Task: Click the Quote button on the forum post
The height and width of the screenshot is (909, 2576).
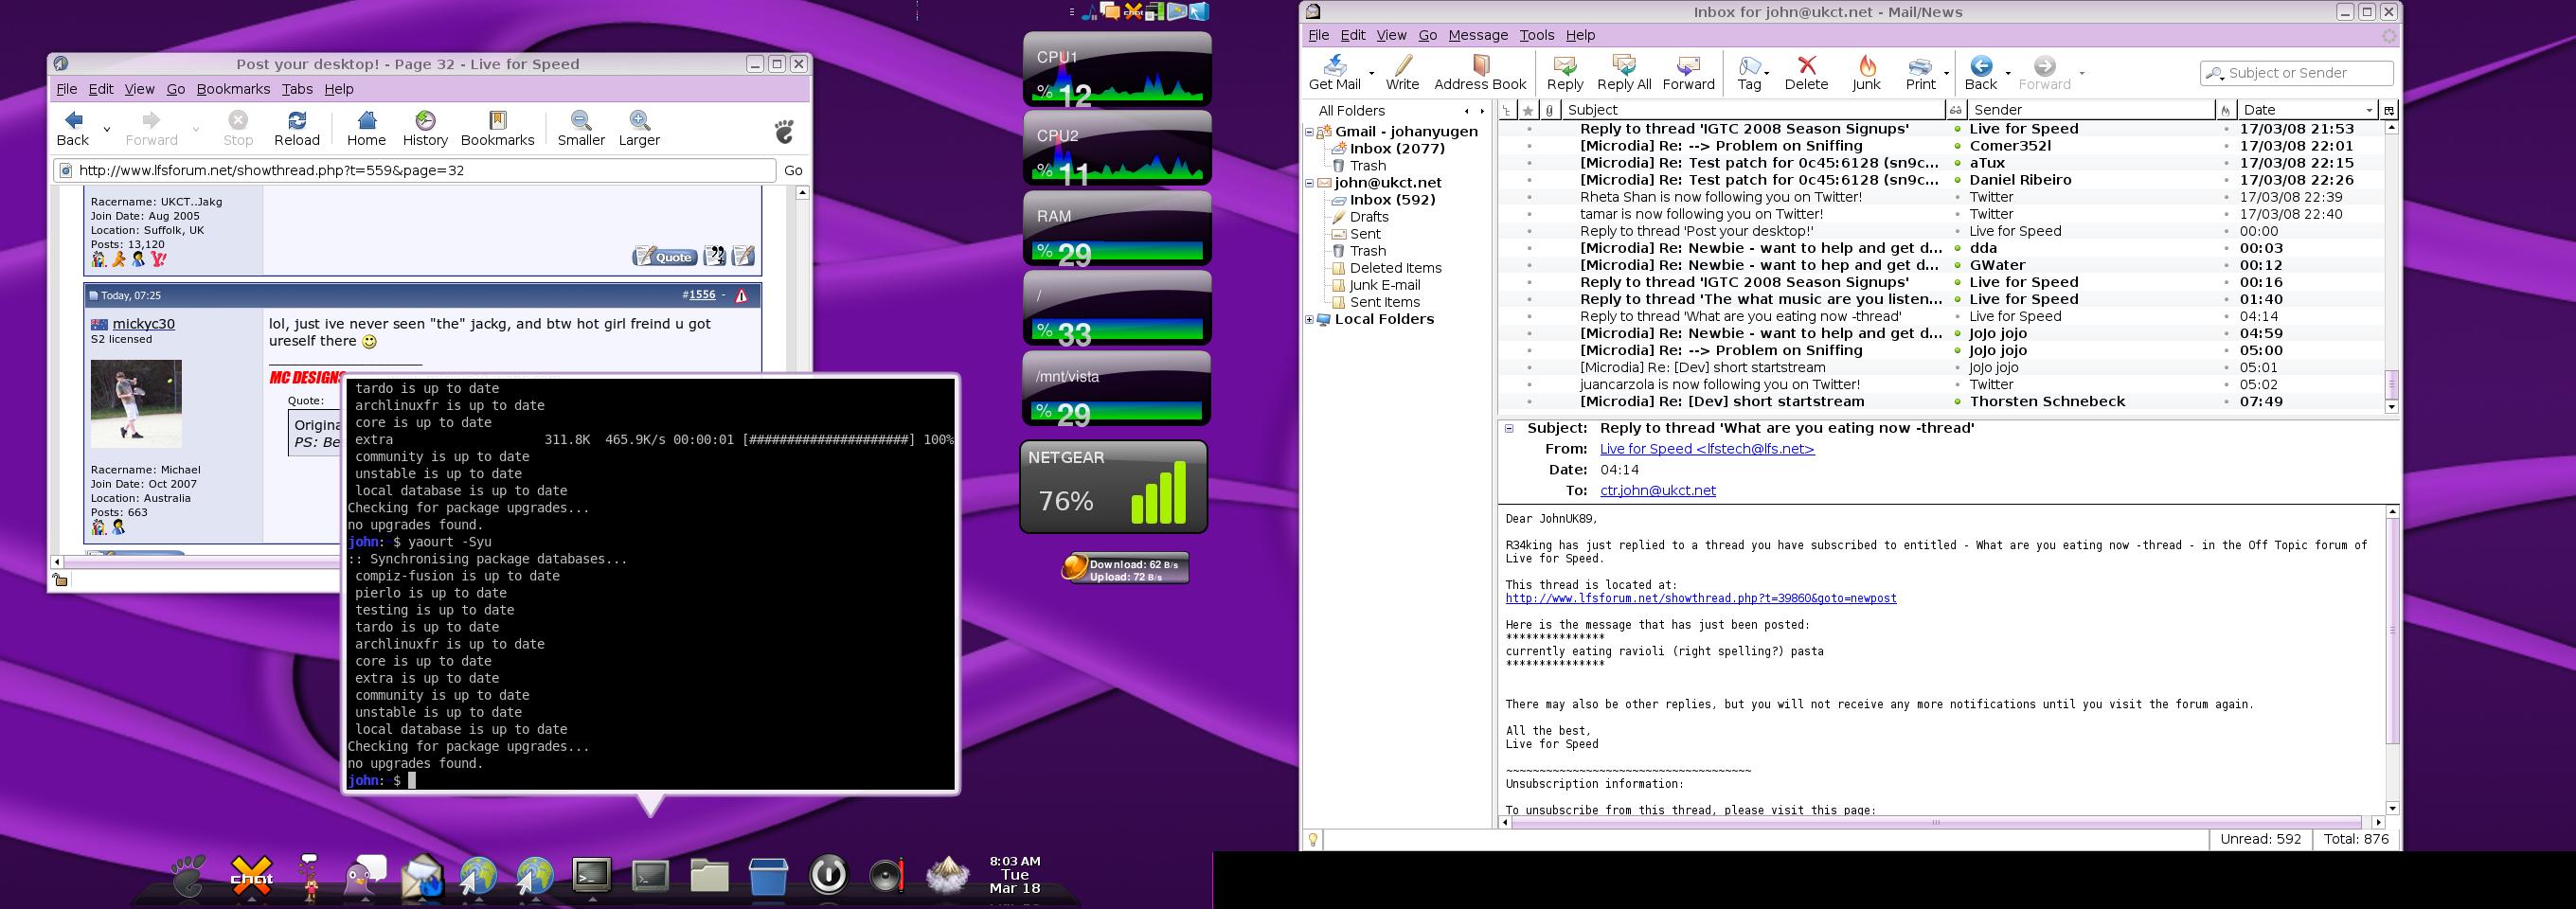Action: pyautogui.click(x=665, y=257)
